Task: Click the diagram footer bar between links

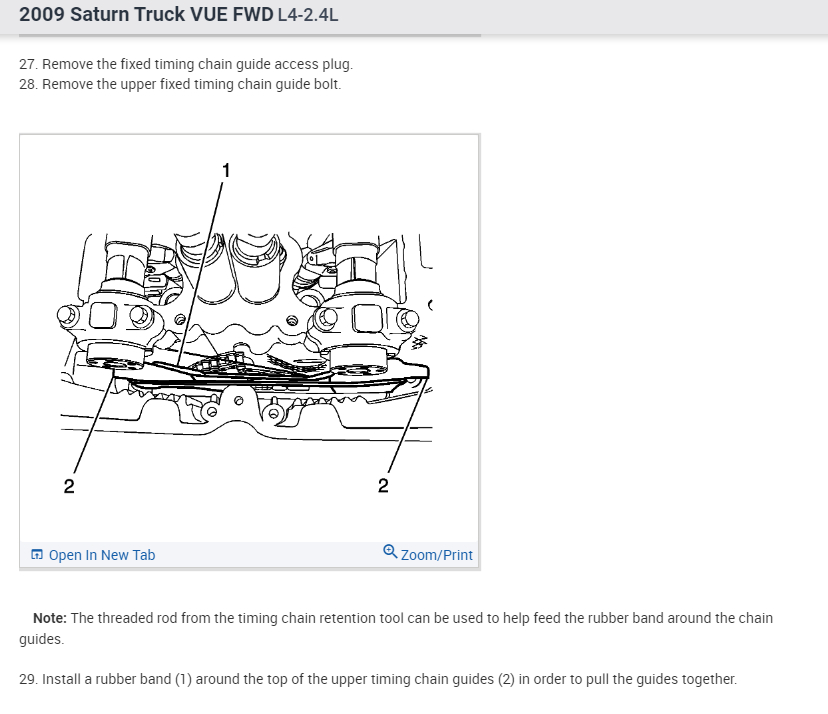Action: click(x=269, y=555)
